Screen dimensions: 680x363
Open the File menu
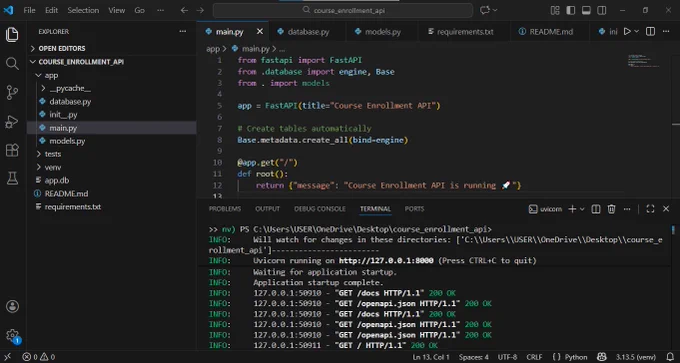point(29,10)
